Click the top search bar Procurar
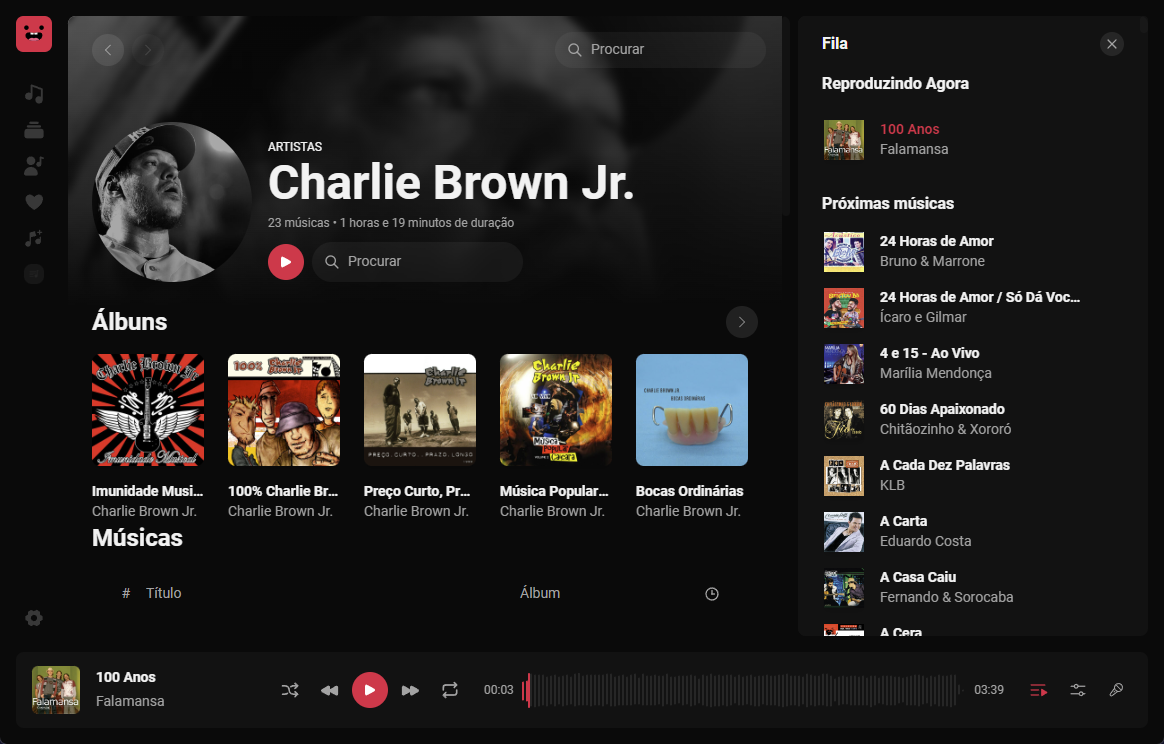The width and height of the screenshot is (1164, 744). tap(660, 50)
